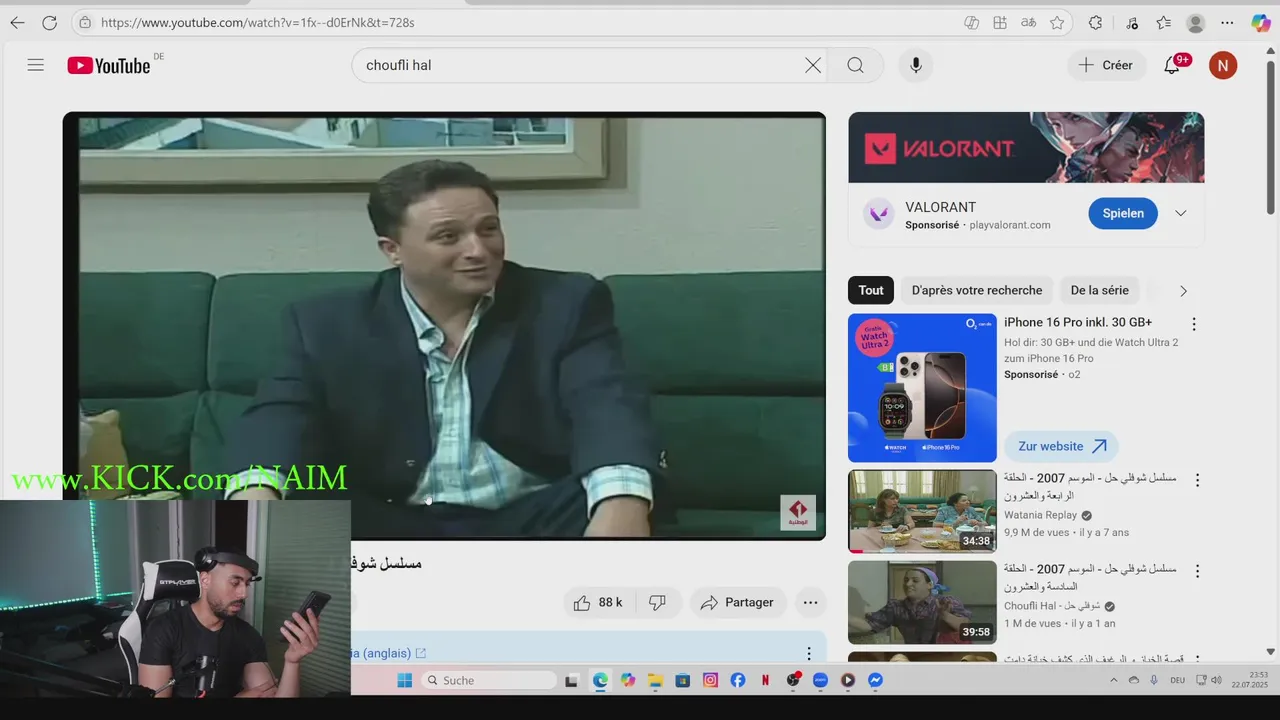Reload the current page
Screen dimensions: 1280x720
(49, 22)
